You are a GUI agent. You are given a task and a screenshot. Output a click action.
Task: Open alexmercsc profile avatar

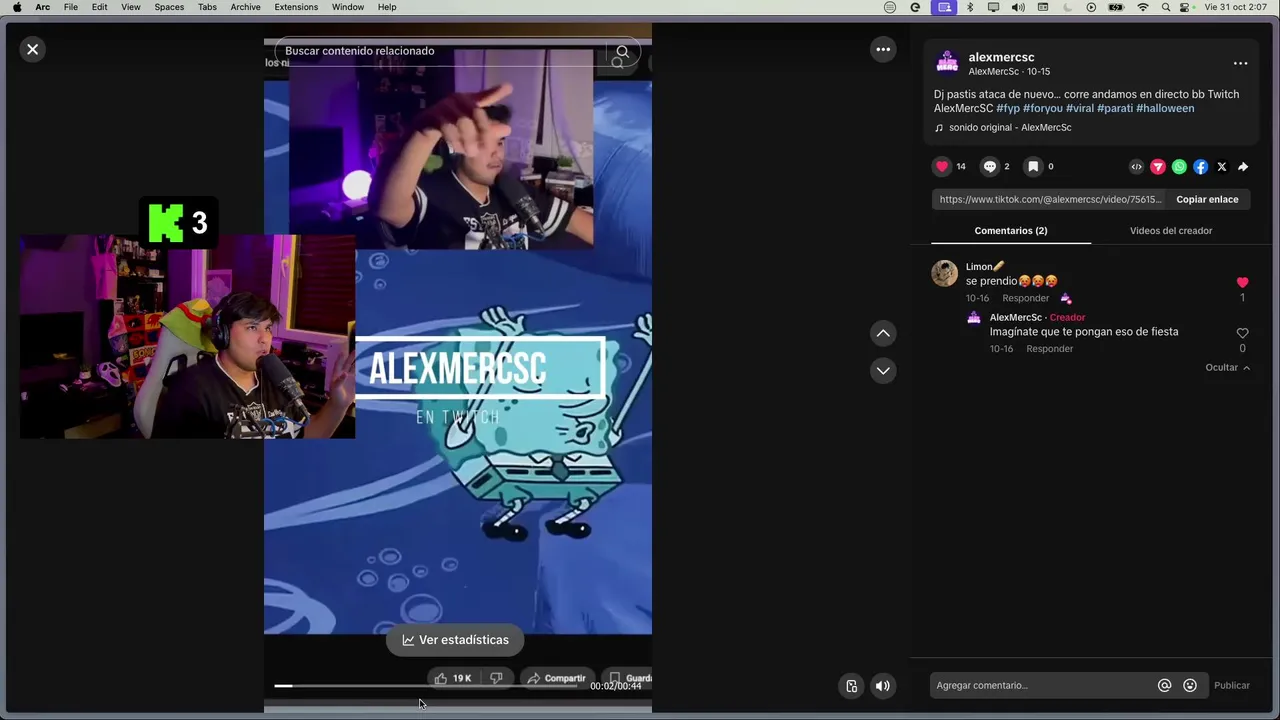pyautogui.click(x=947, y=63)
